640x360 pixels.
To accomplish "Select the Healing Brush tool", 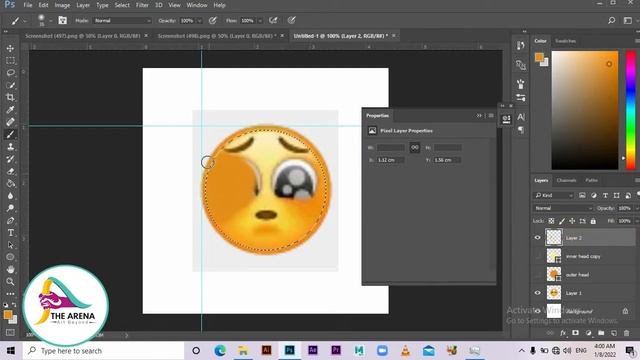I will coord(10,122).
